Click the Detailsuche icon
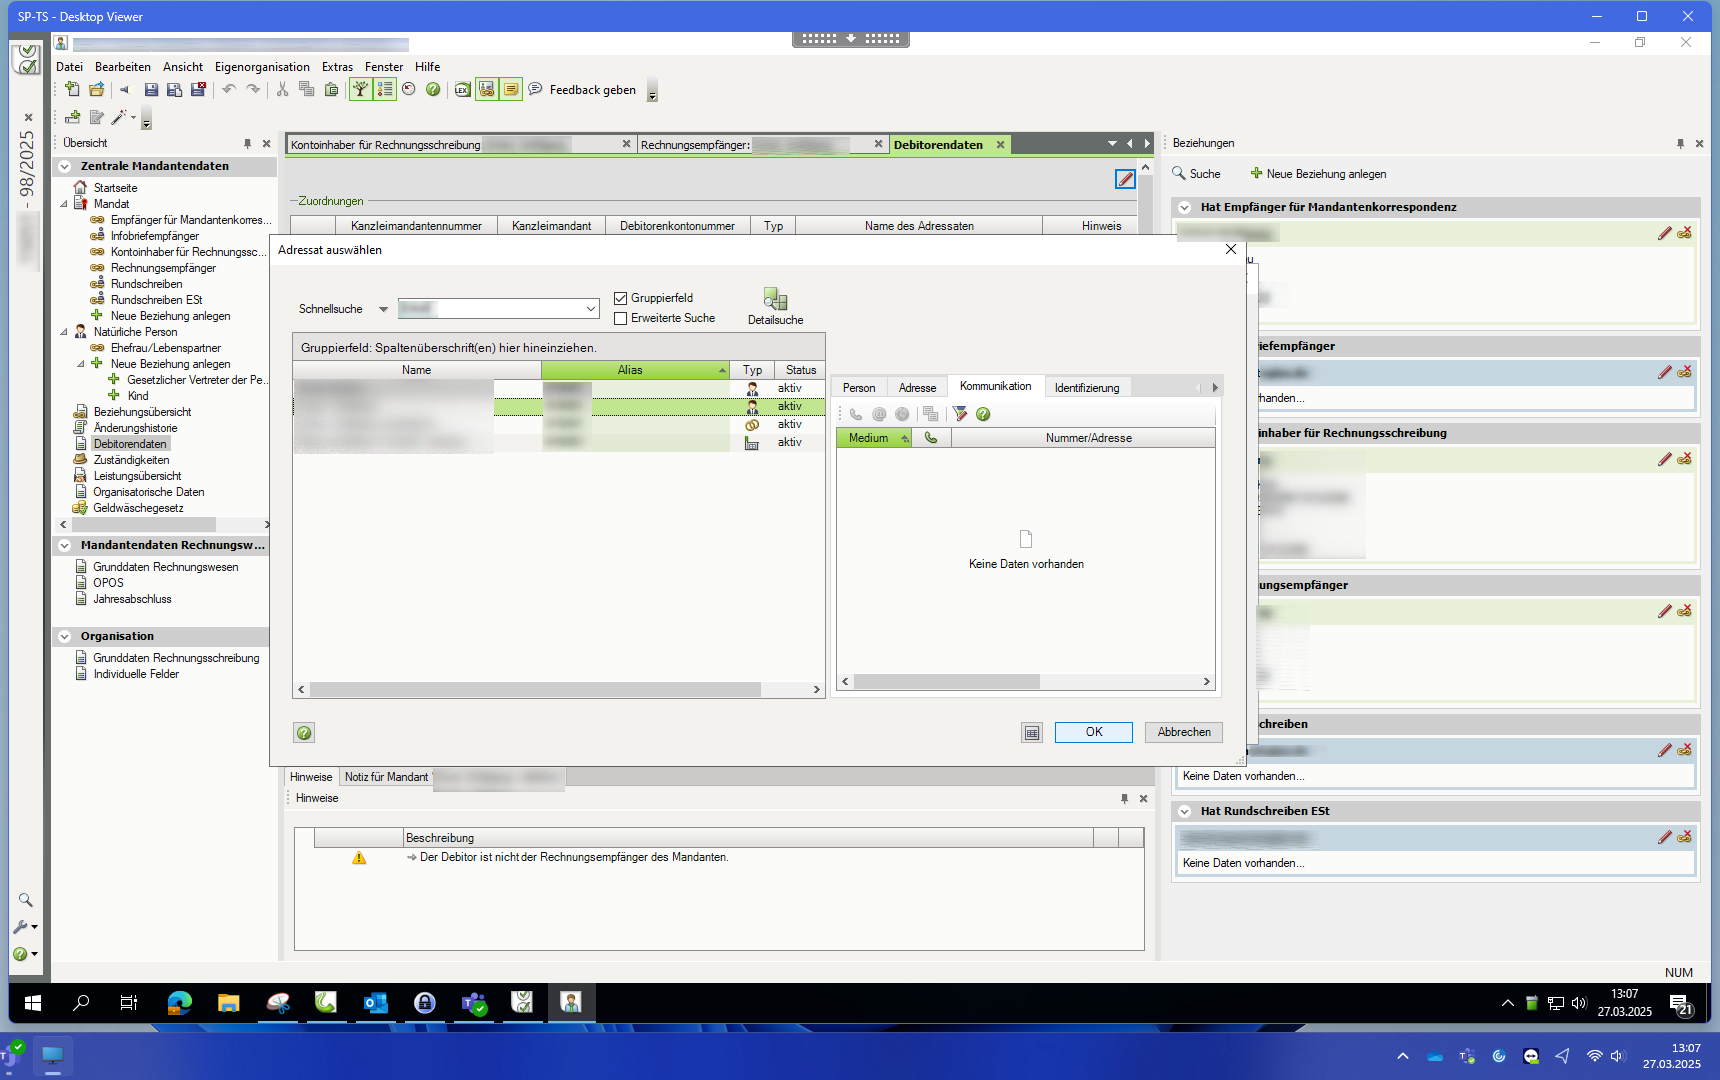Image resolution: width=1720 pixels, height=1080 pixels. point(775,300)
